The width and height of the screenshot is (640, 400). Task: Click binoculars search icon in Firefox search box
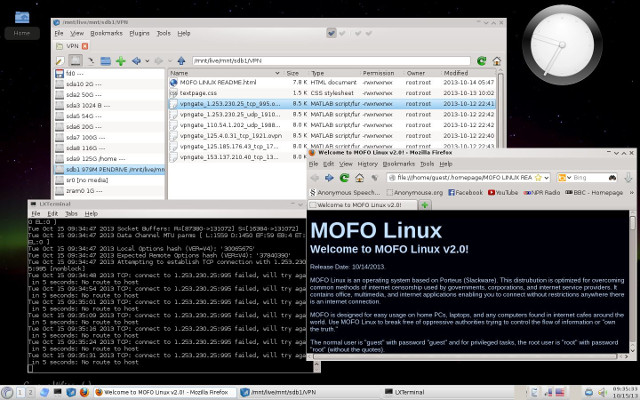(612, 178)
